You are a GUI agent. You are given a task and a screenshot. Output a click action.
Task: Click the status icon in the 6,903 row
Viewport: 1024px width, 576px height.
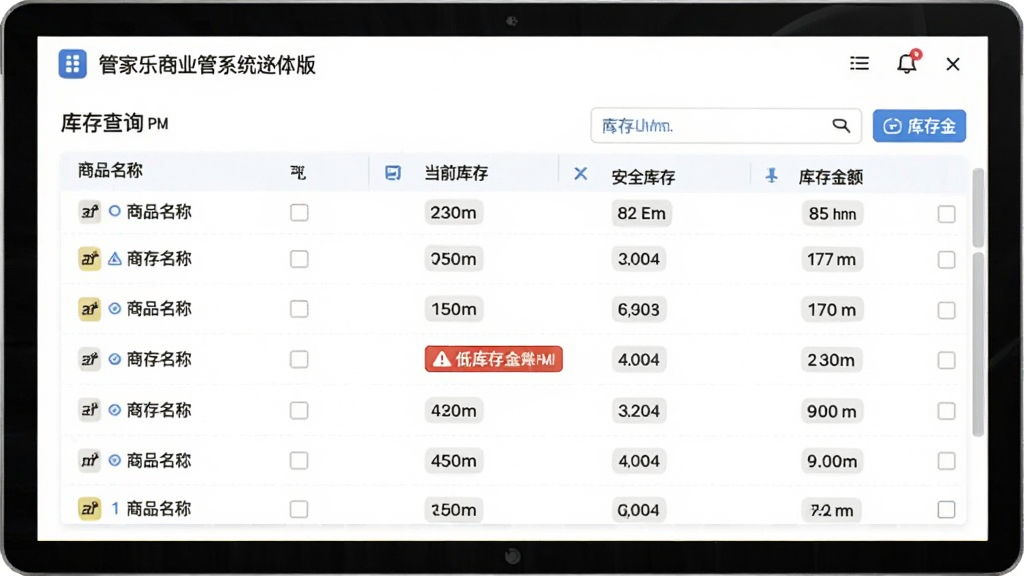[x=115, y=308]
